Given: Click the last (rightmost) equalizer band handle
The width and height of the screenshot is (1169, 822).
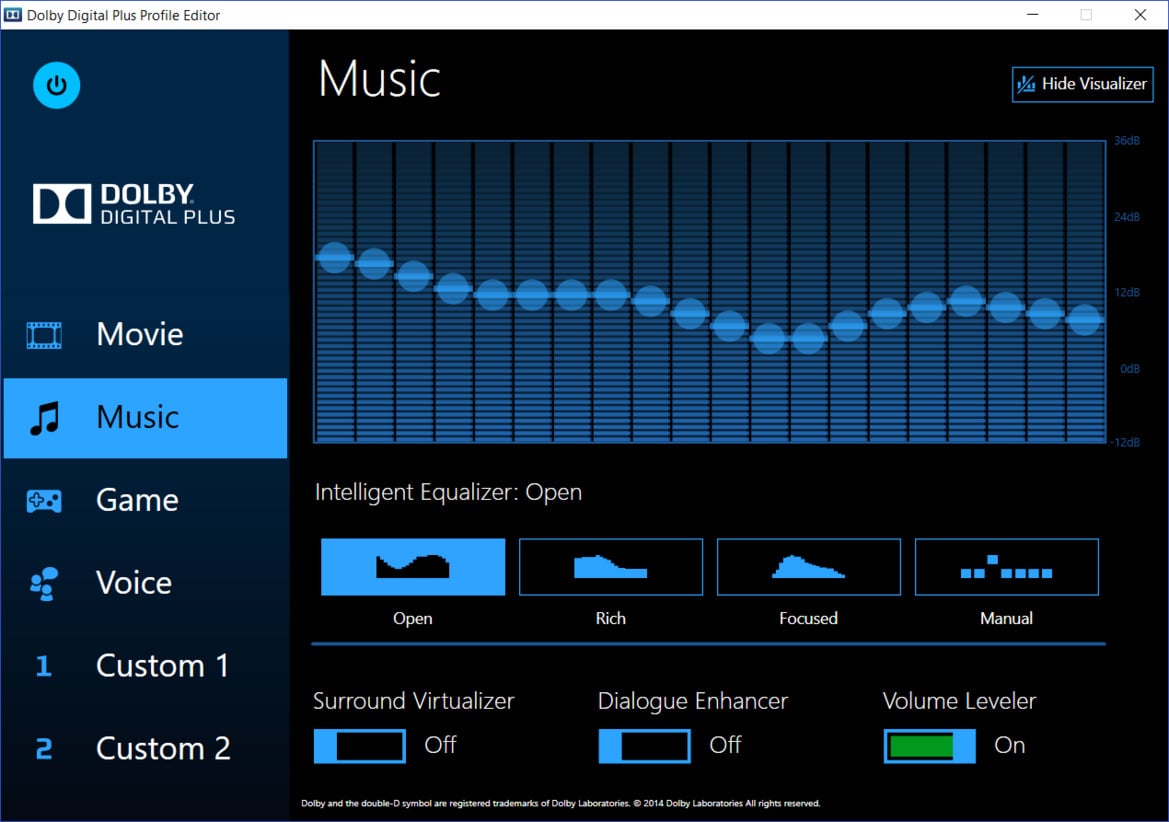Looking at the screenshot, I should click(1084, 320).
